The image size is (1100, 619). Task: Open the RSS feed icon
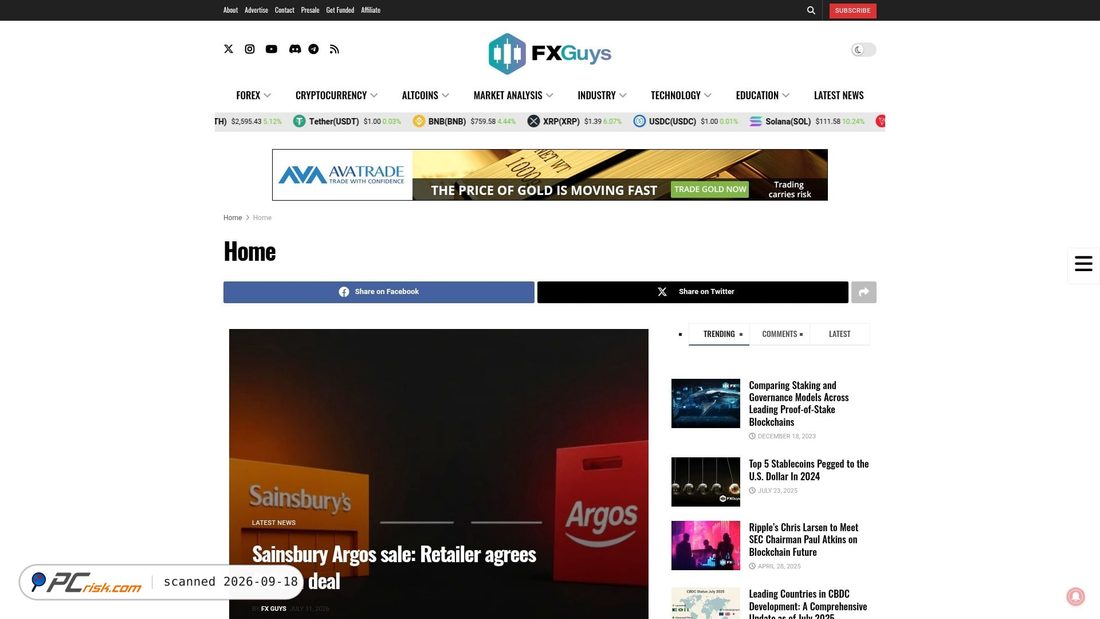[x=335, y=49]
